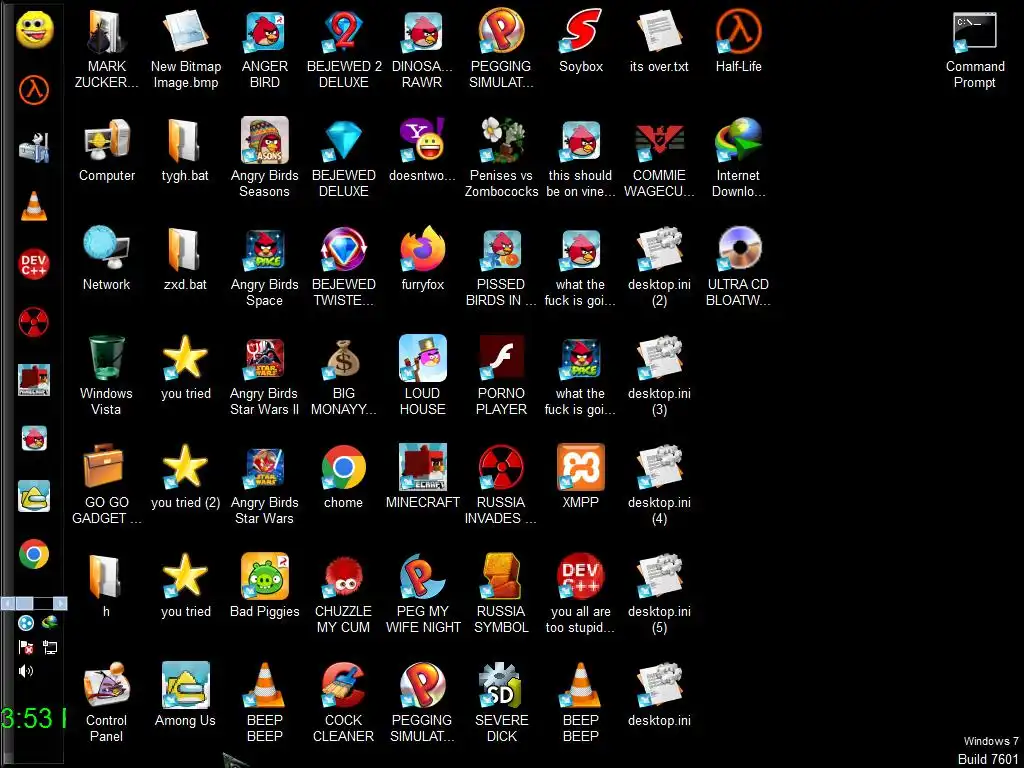Open the smiley-face Start button
This screenshot has height=768, width=1024.
tap(35, 29)
